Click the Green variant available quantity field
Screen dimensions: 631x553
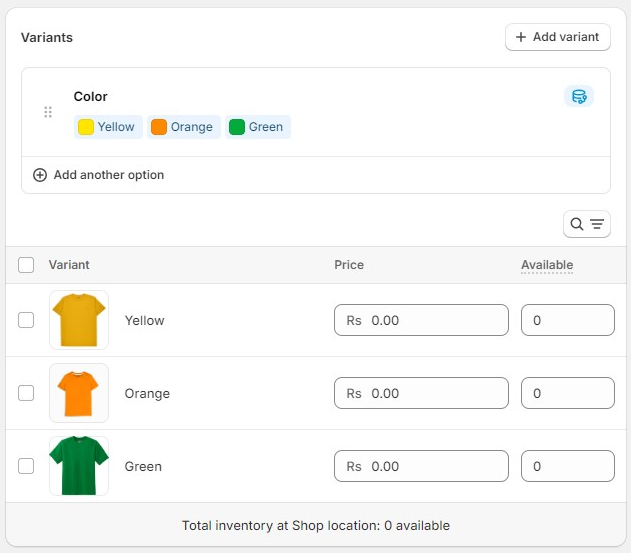pos(568,466)
